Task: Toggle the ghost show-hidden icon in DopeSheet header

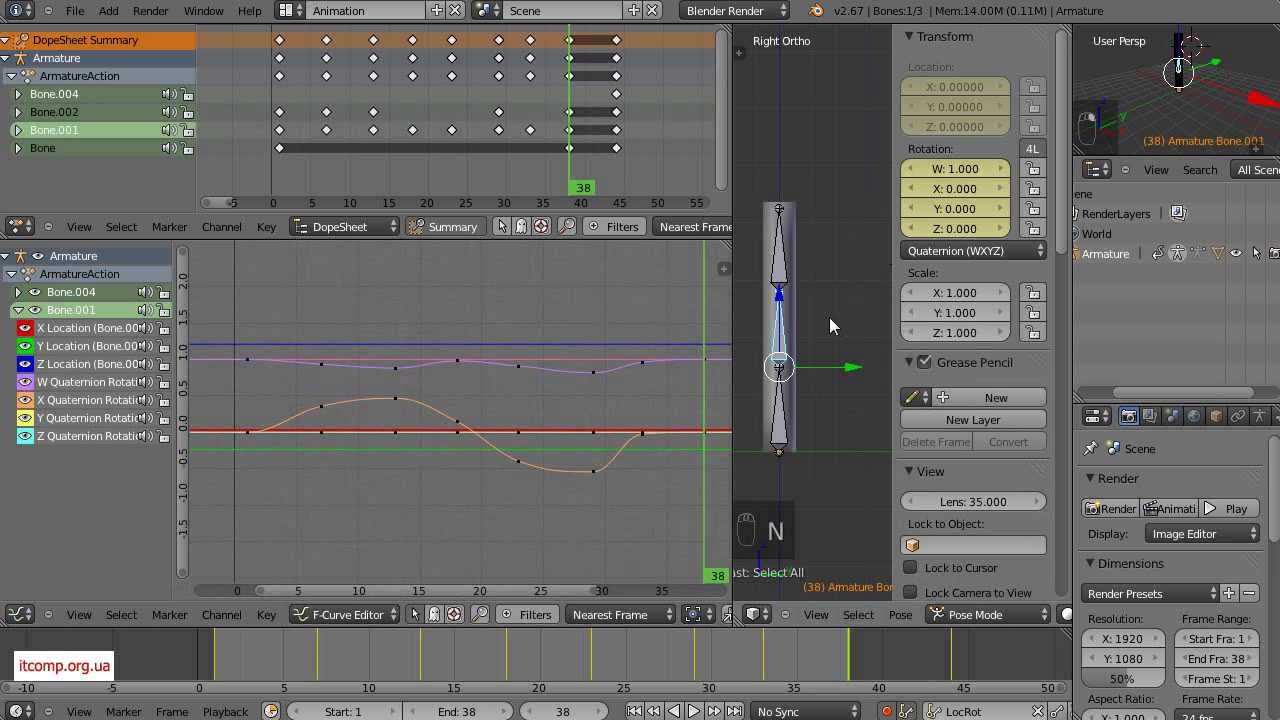Action: pos(521,226)
